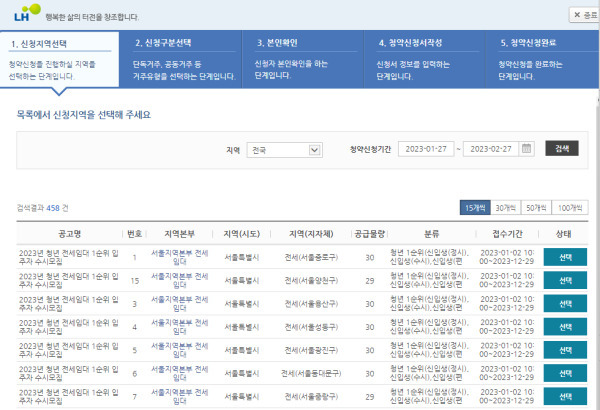Close the window with 종료 button

click(585, 15)
